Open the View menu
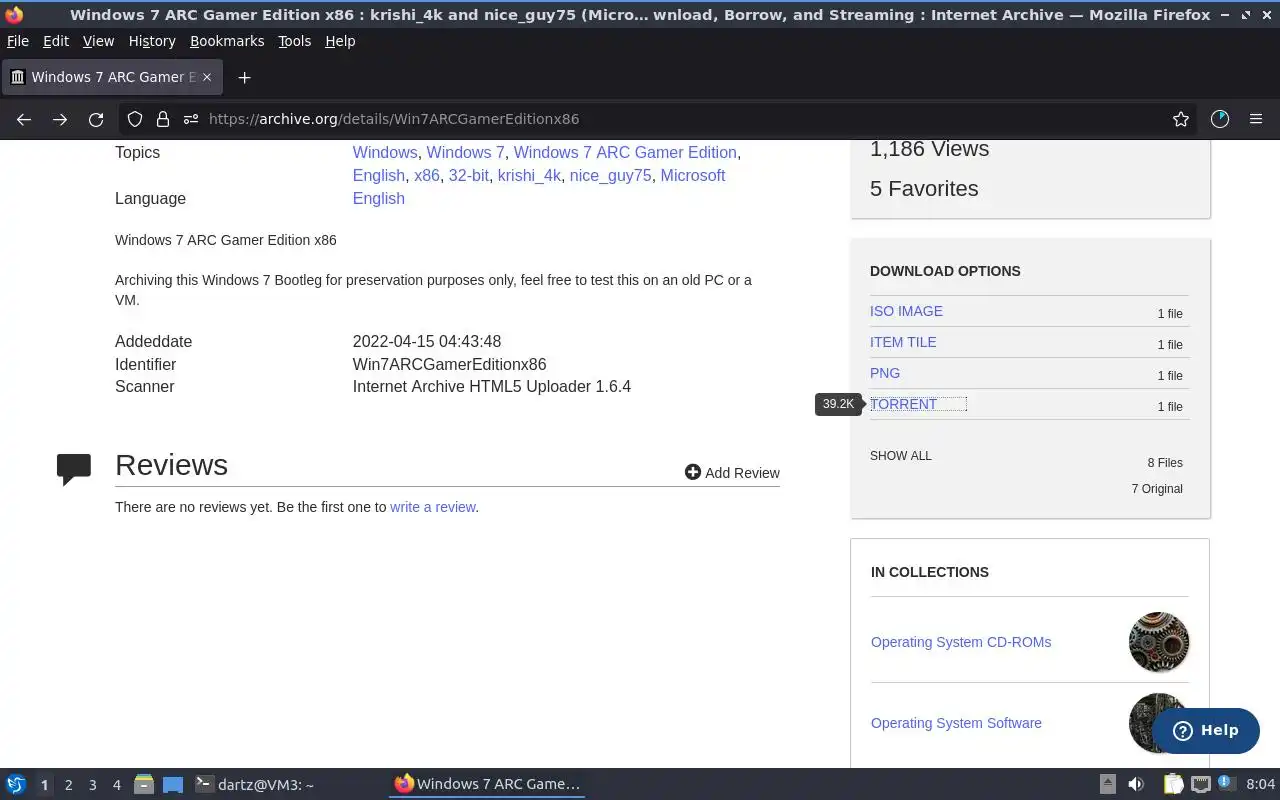The image size is (1280, 800). coord(98,41)
